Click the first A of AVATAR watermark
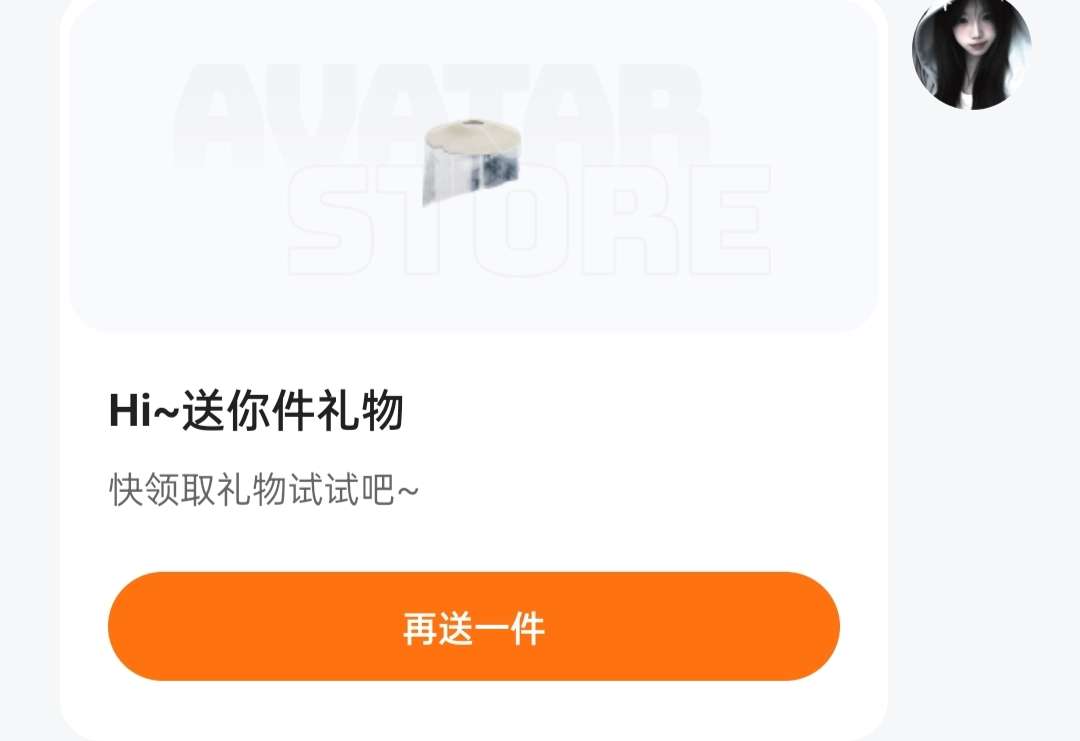This screenshot has width=1080, height=741. 222,116
